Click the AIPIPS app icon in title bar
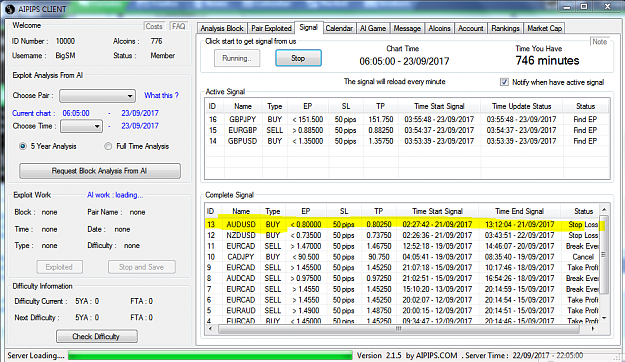 pyautogui.click(x=10, y=9)
